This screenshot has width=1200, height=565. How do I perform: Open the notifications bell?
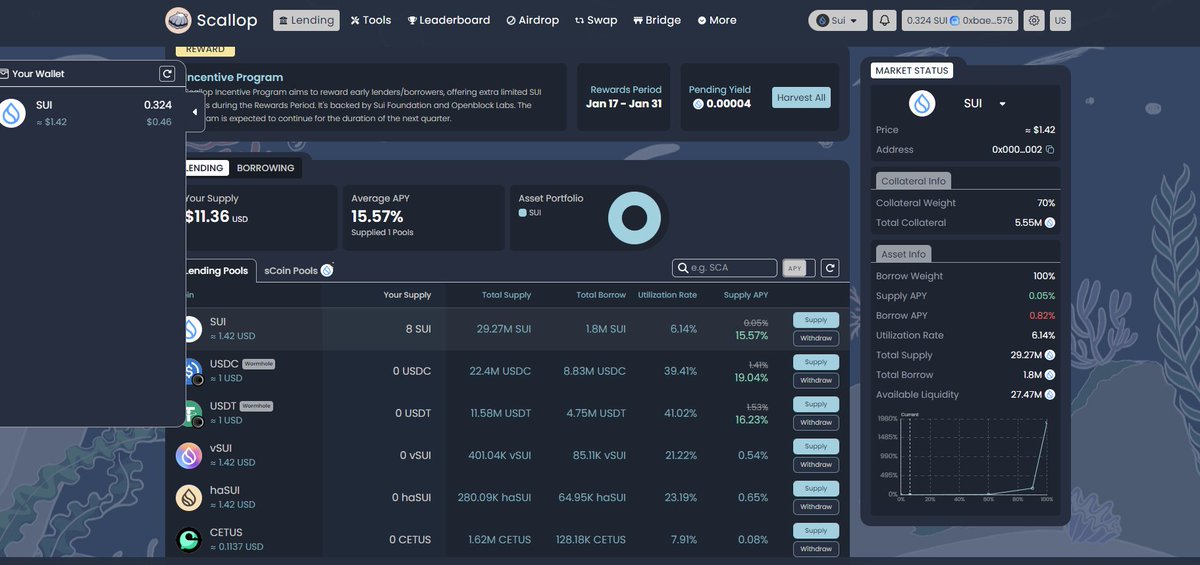coord(884,20)
